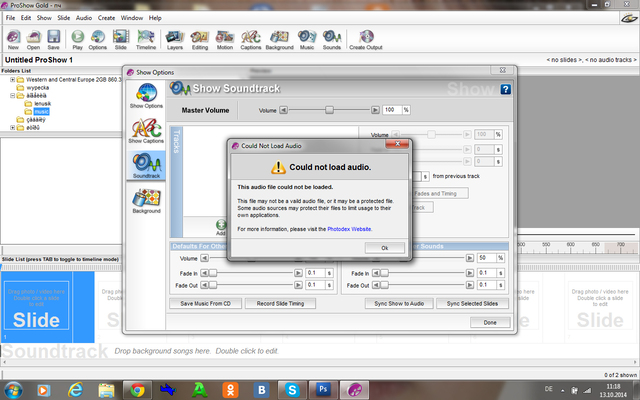The image size is (640, 400).
Task: Select Background in Show Options sidebar
Action: 146,200
